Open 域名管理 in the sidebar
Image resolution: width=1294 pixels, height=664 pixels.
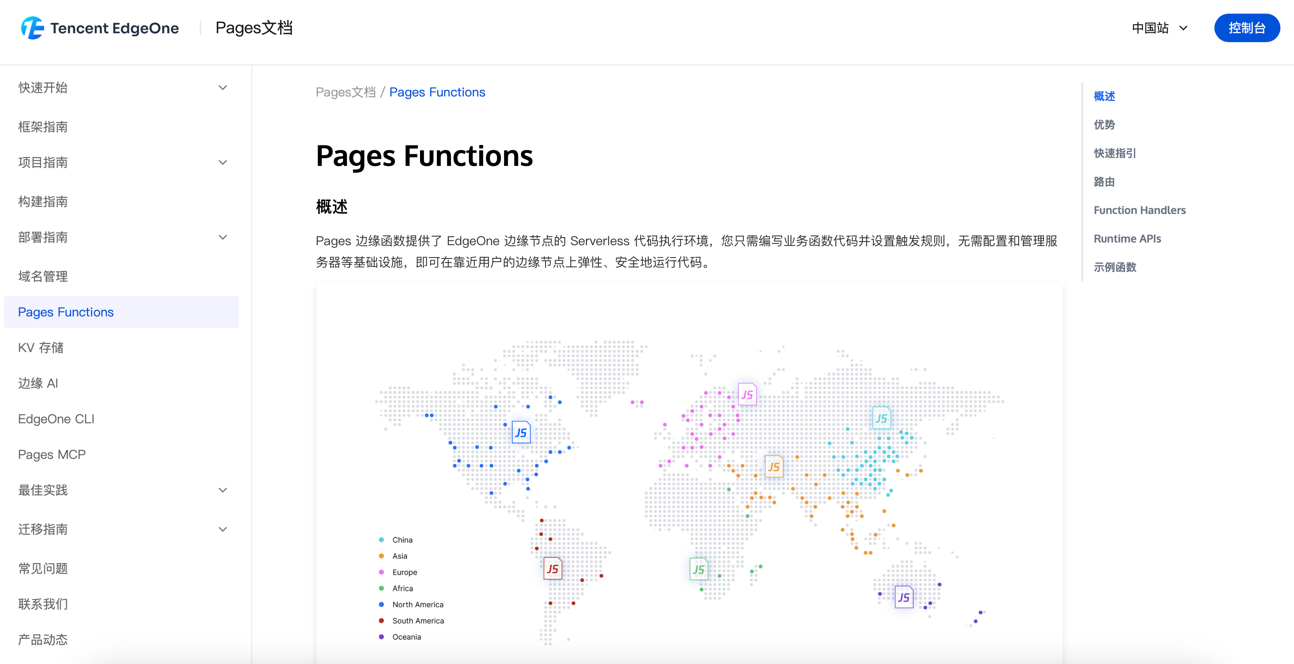tap(43, 276)
